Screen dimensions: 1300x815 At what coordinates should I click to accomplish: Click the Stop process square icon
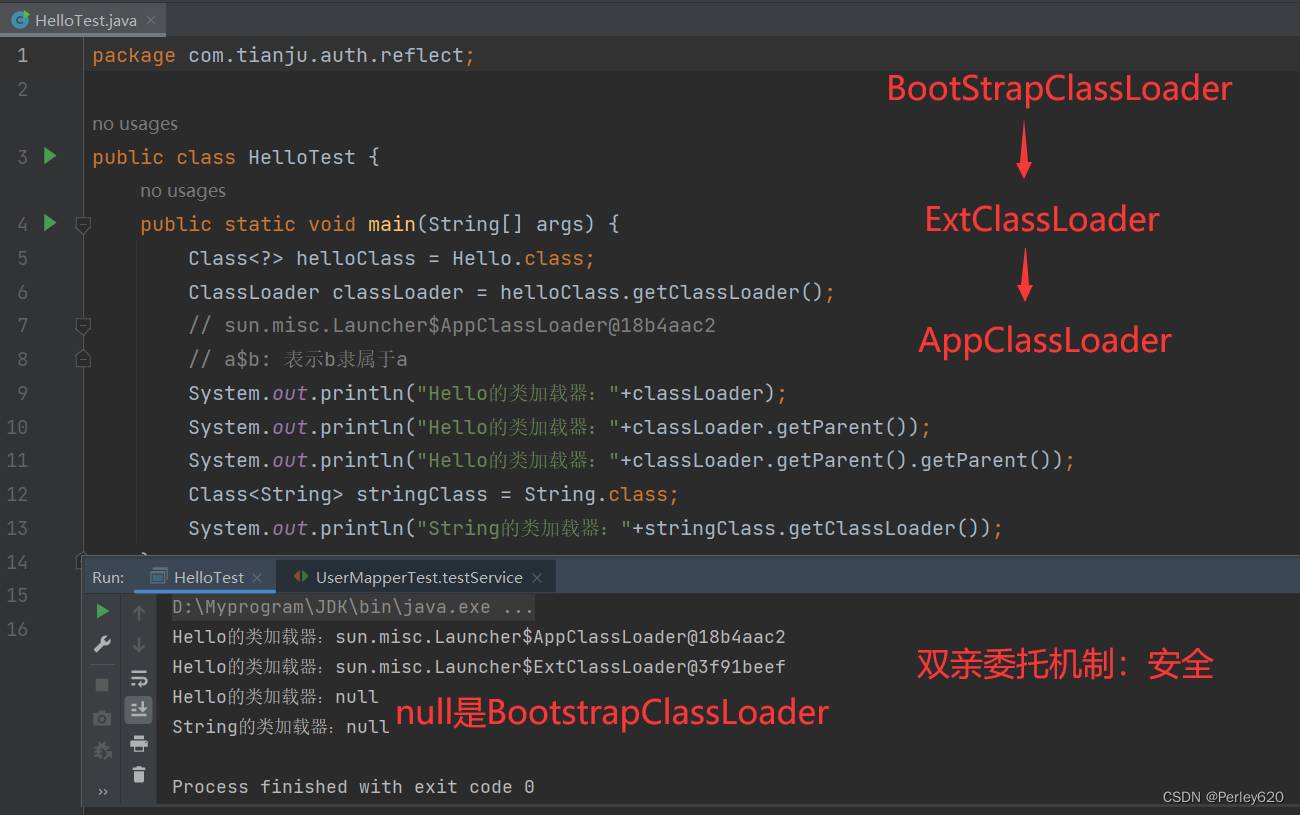tap(102, 685)
